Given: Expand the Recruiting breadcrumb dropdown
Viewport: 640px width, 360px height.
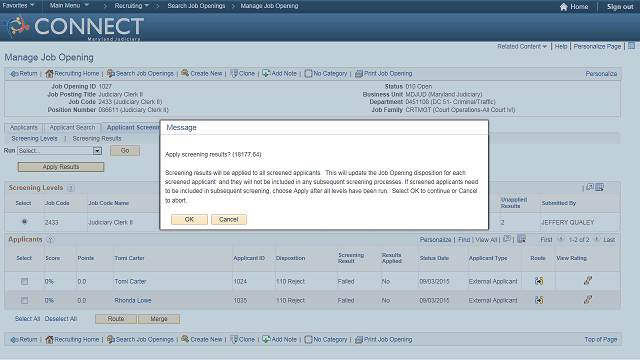Looking at the screenshot, I should [131, 6].
